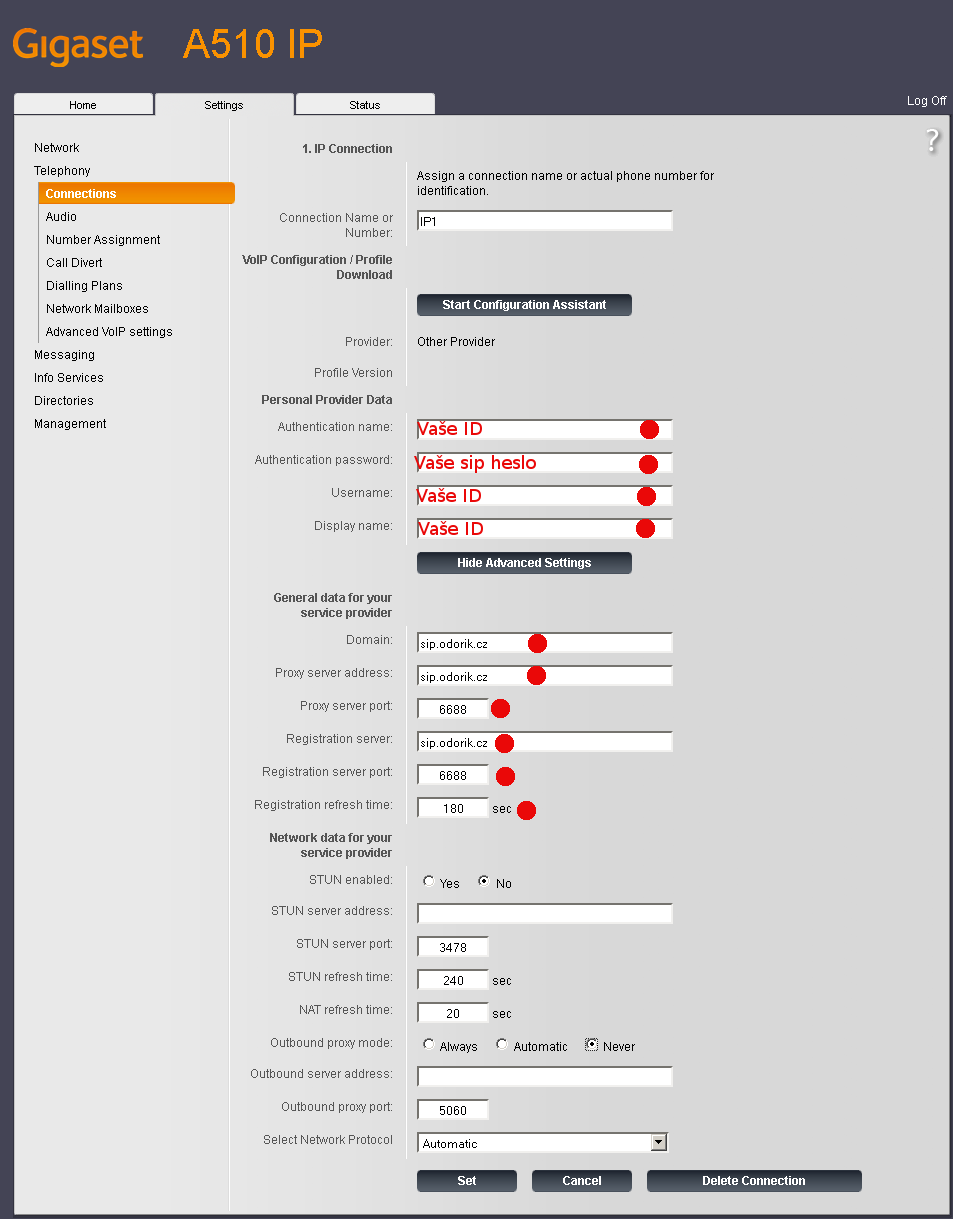Click the 'Other Provider' value text

[456, 342]
